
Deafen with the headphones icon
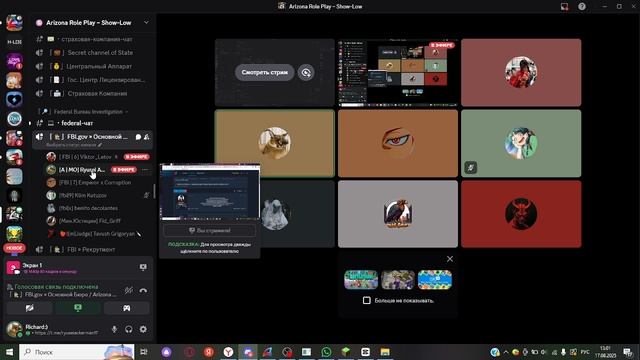129,329
